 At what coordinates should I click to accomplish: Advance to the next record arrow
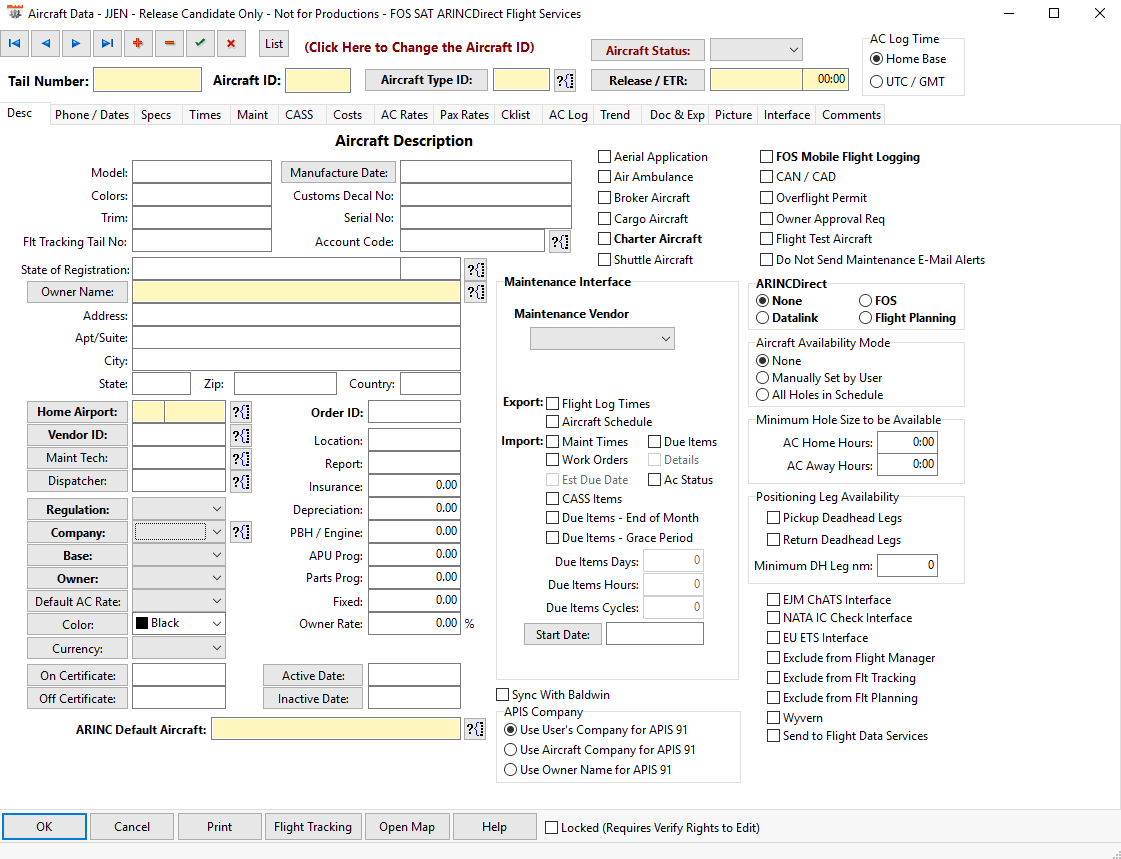[75, 44]
